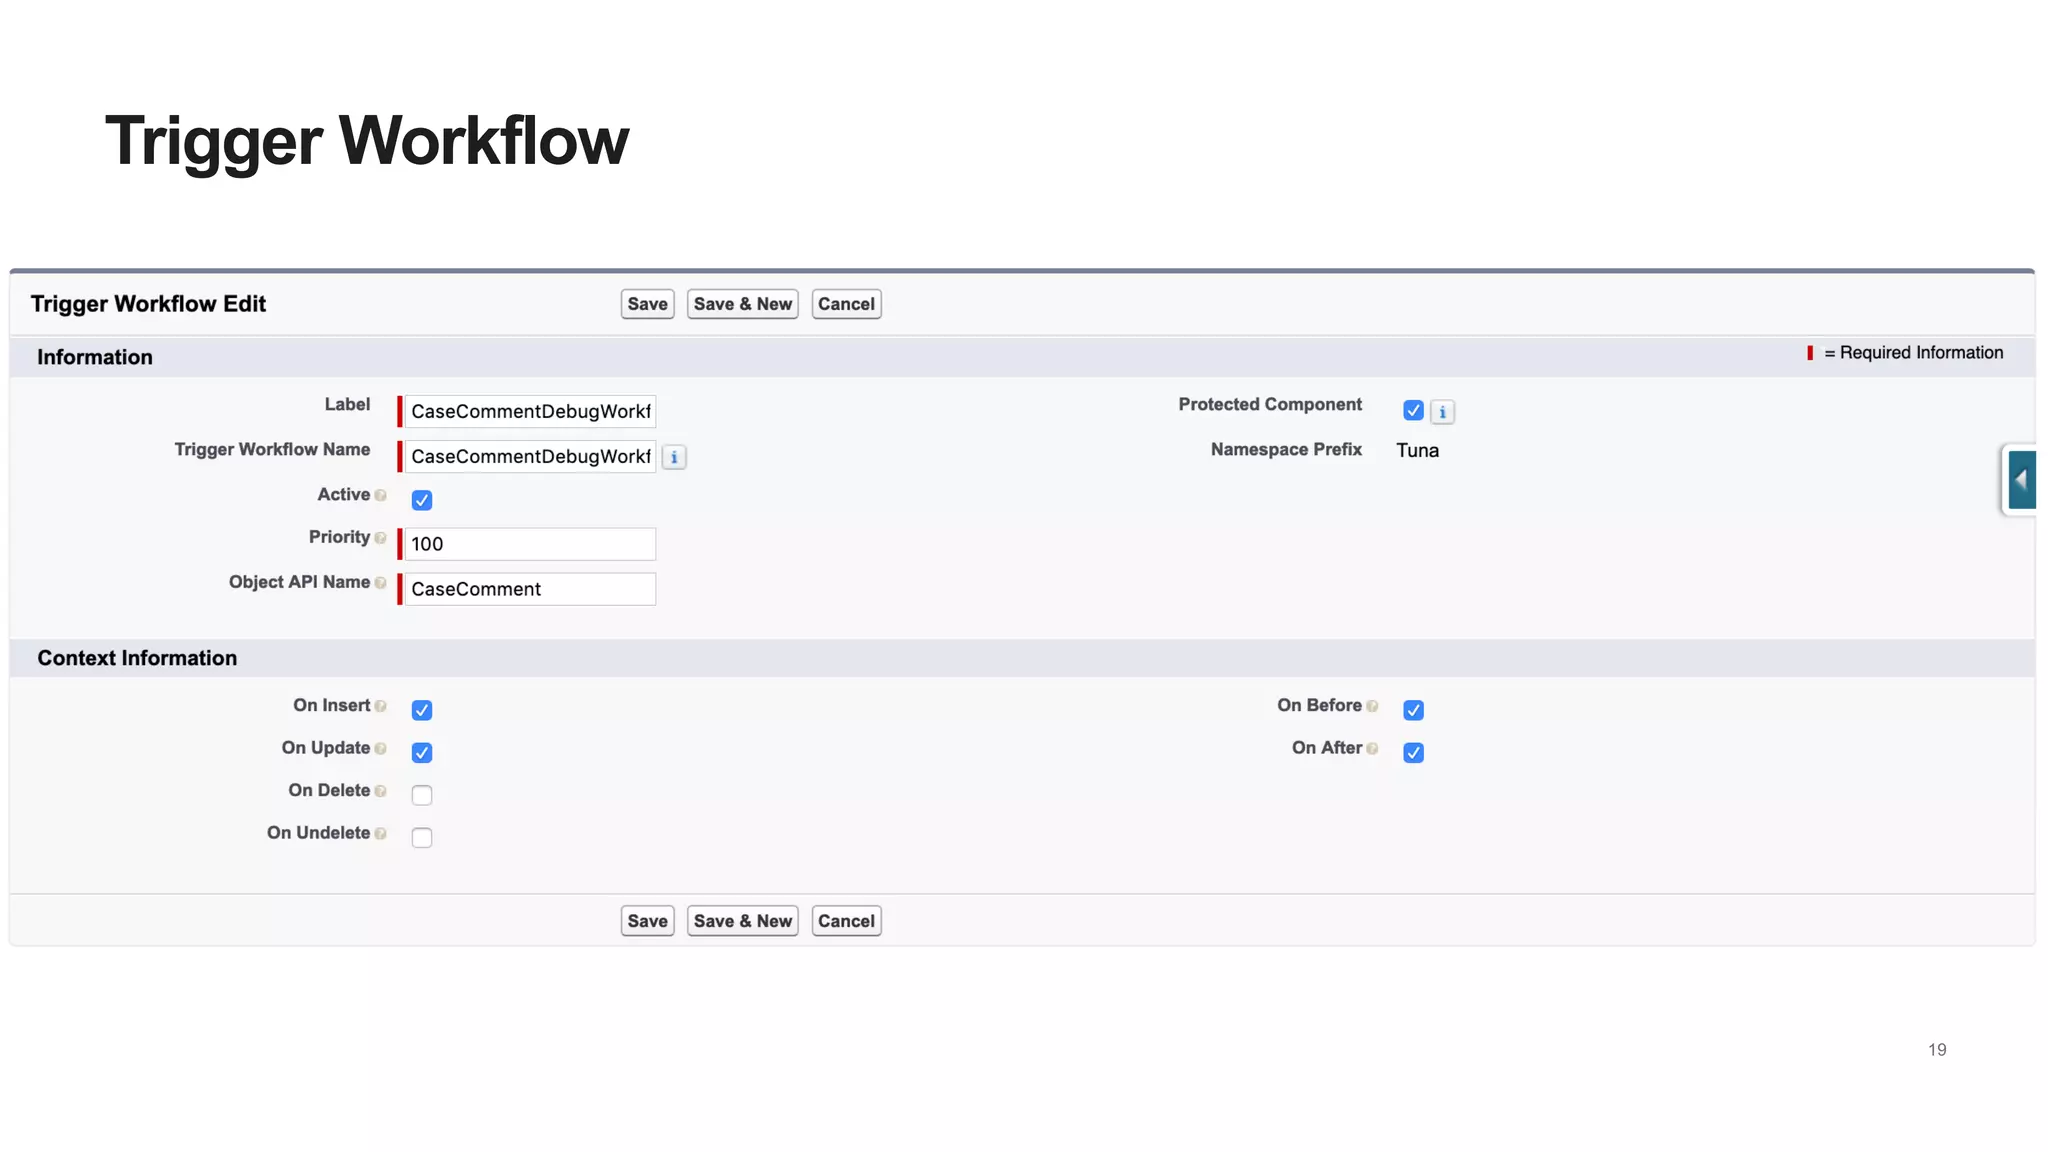Open the help icon next to On Undelete
Viewport: 2048px width, 1152px height.
coord(380,833)
